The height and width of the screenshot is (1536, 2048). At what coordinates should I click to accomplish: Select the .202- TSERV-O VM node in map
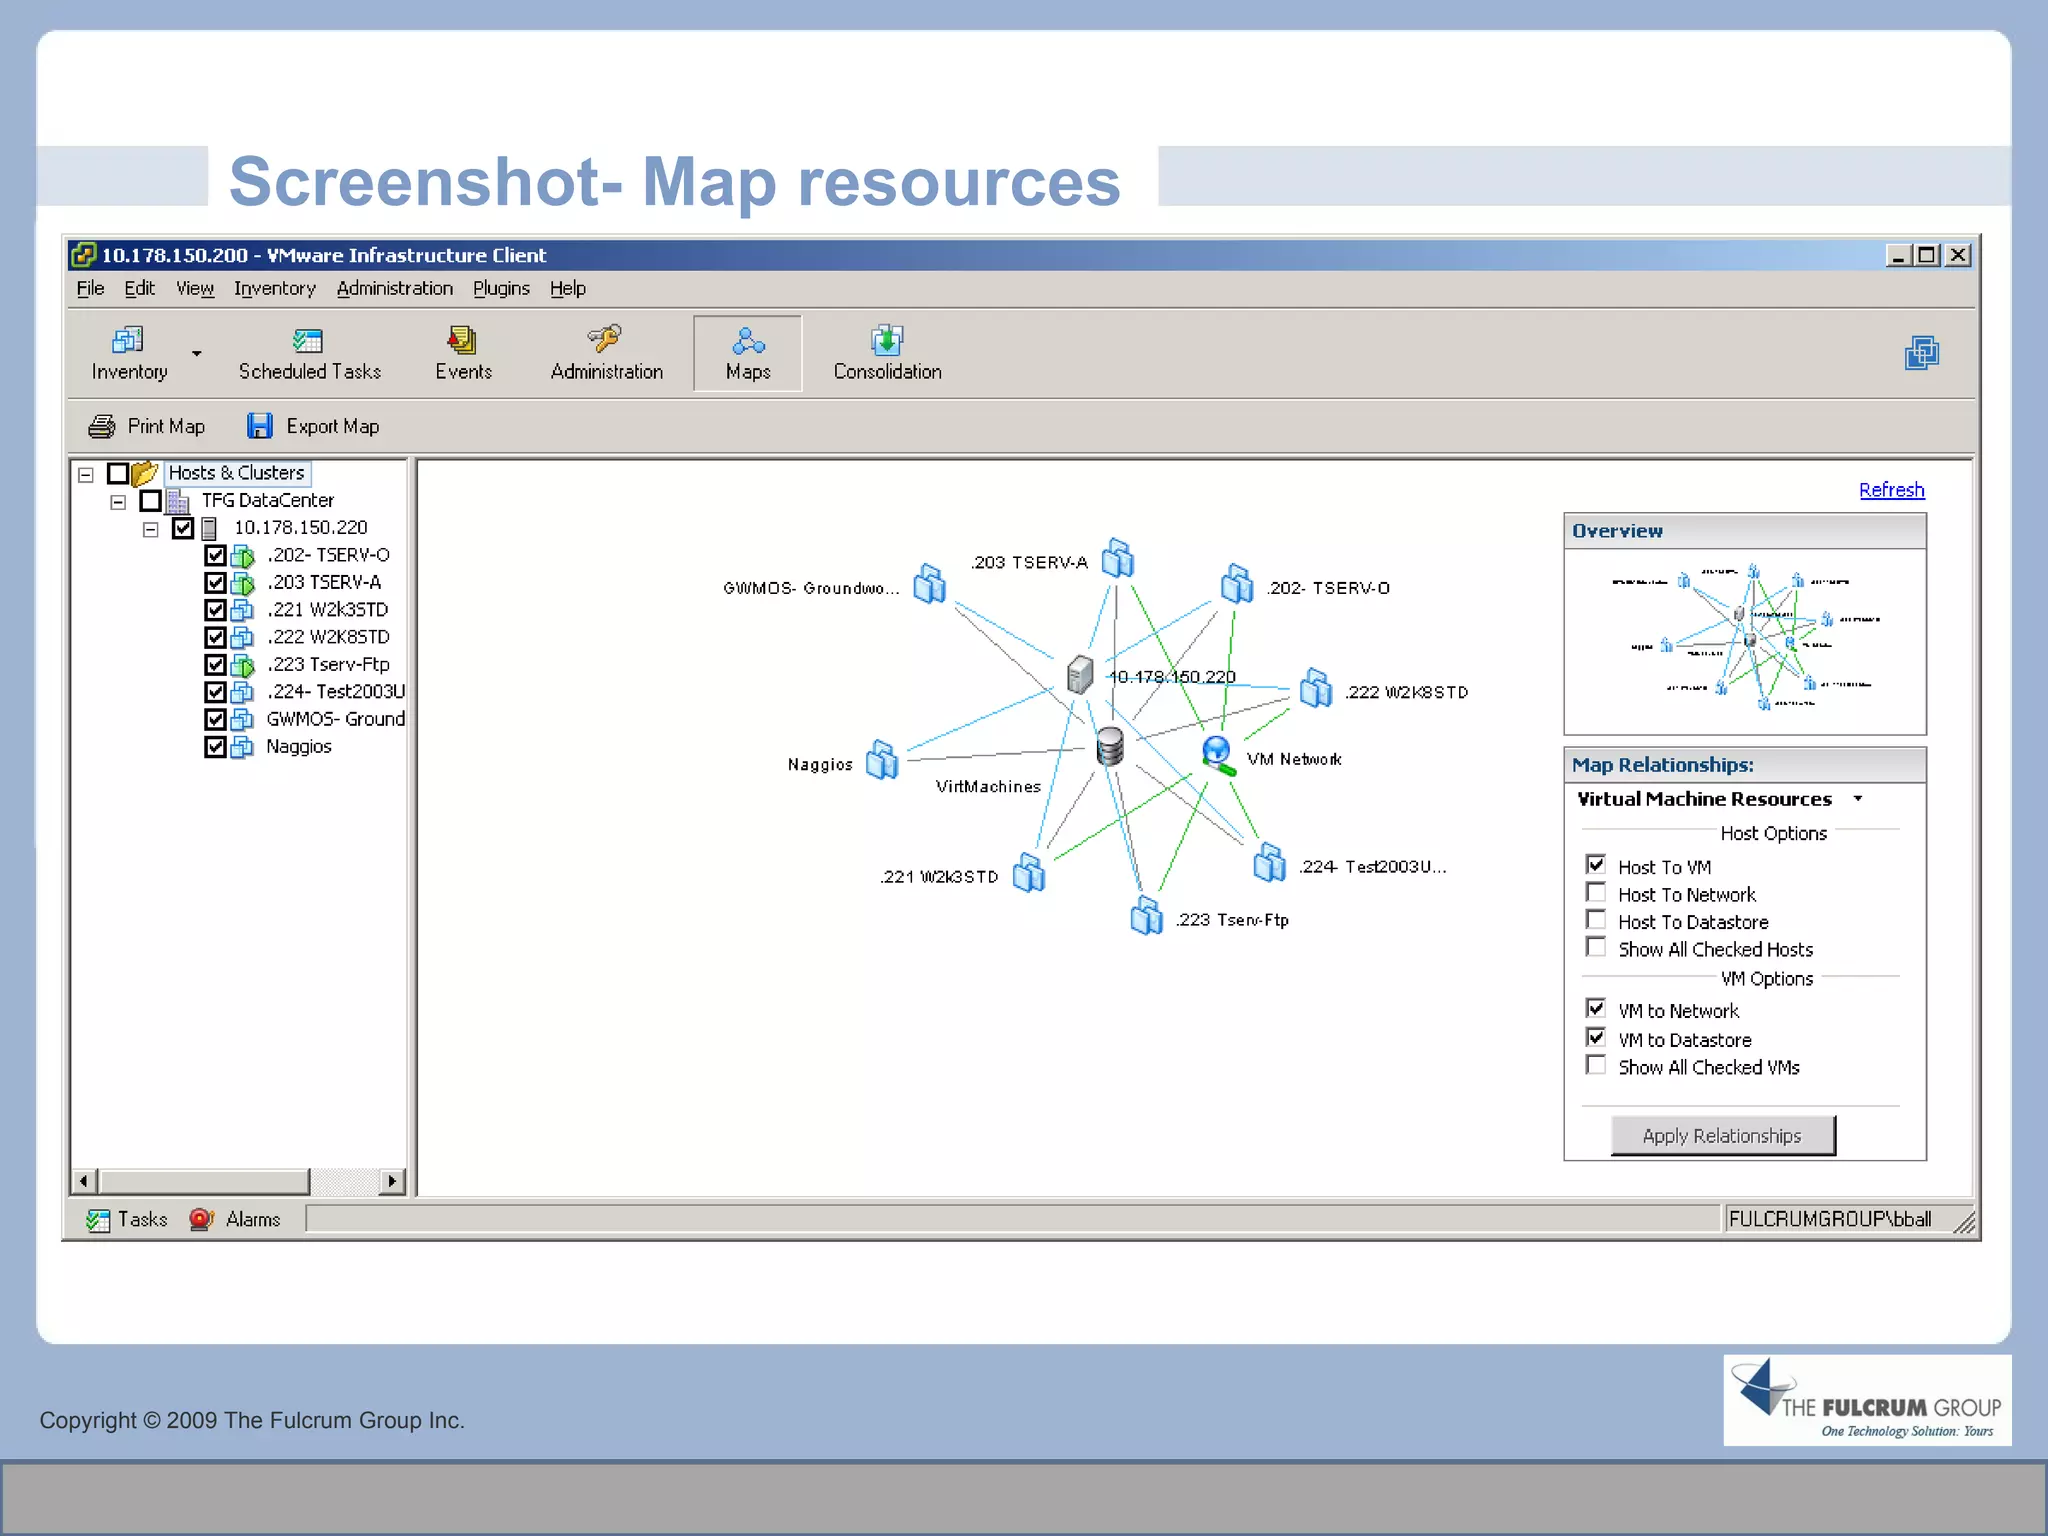[1237, 583]
